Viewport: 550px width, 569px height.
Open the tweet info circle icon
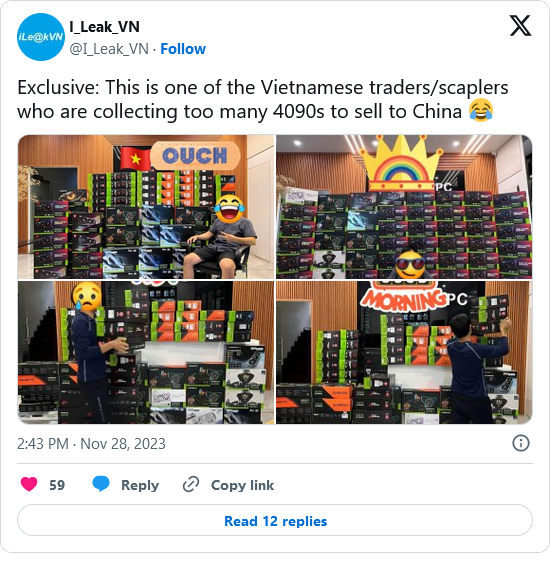pyautogui.click(x=521, y=443)
